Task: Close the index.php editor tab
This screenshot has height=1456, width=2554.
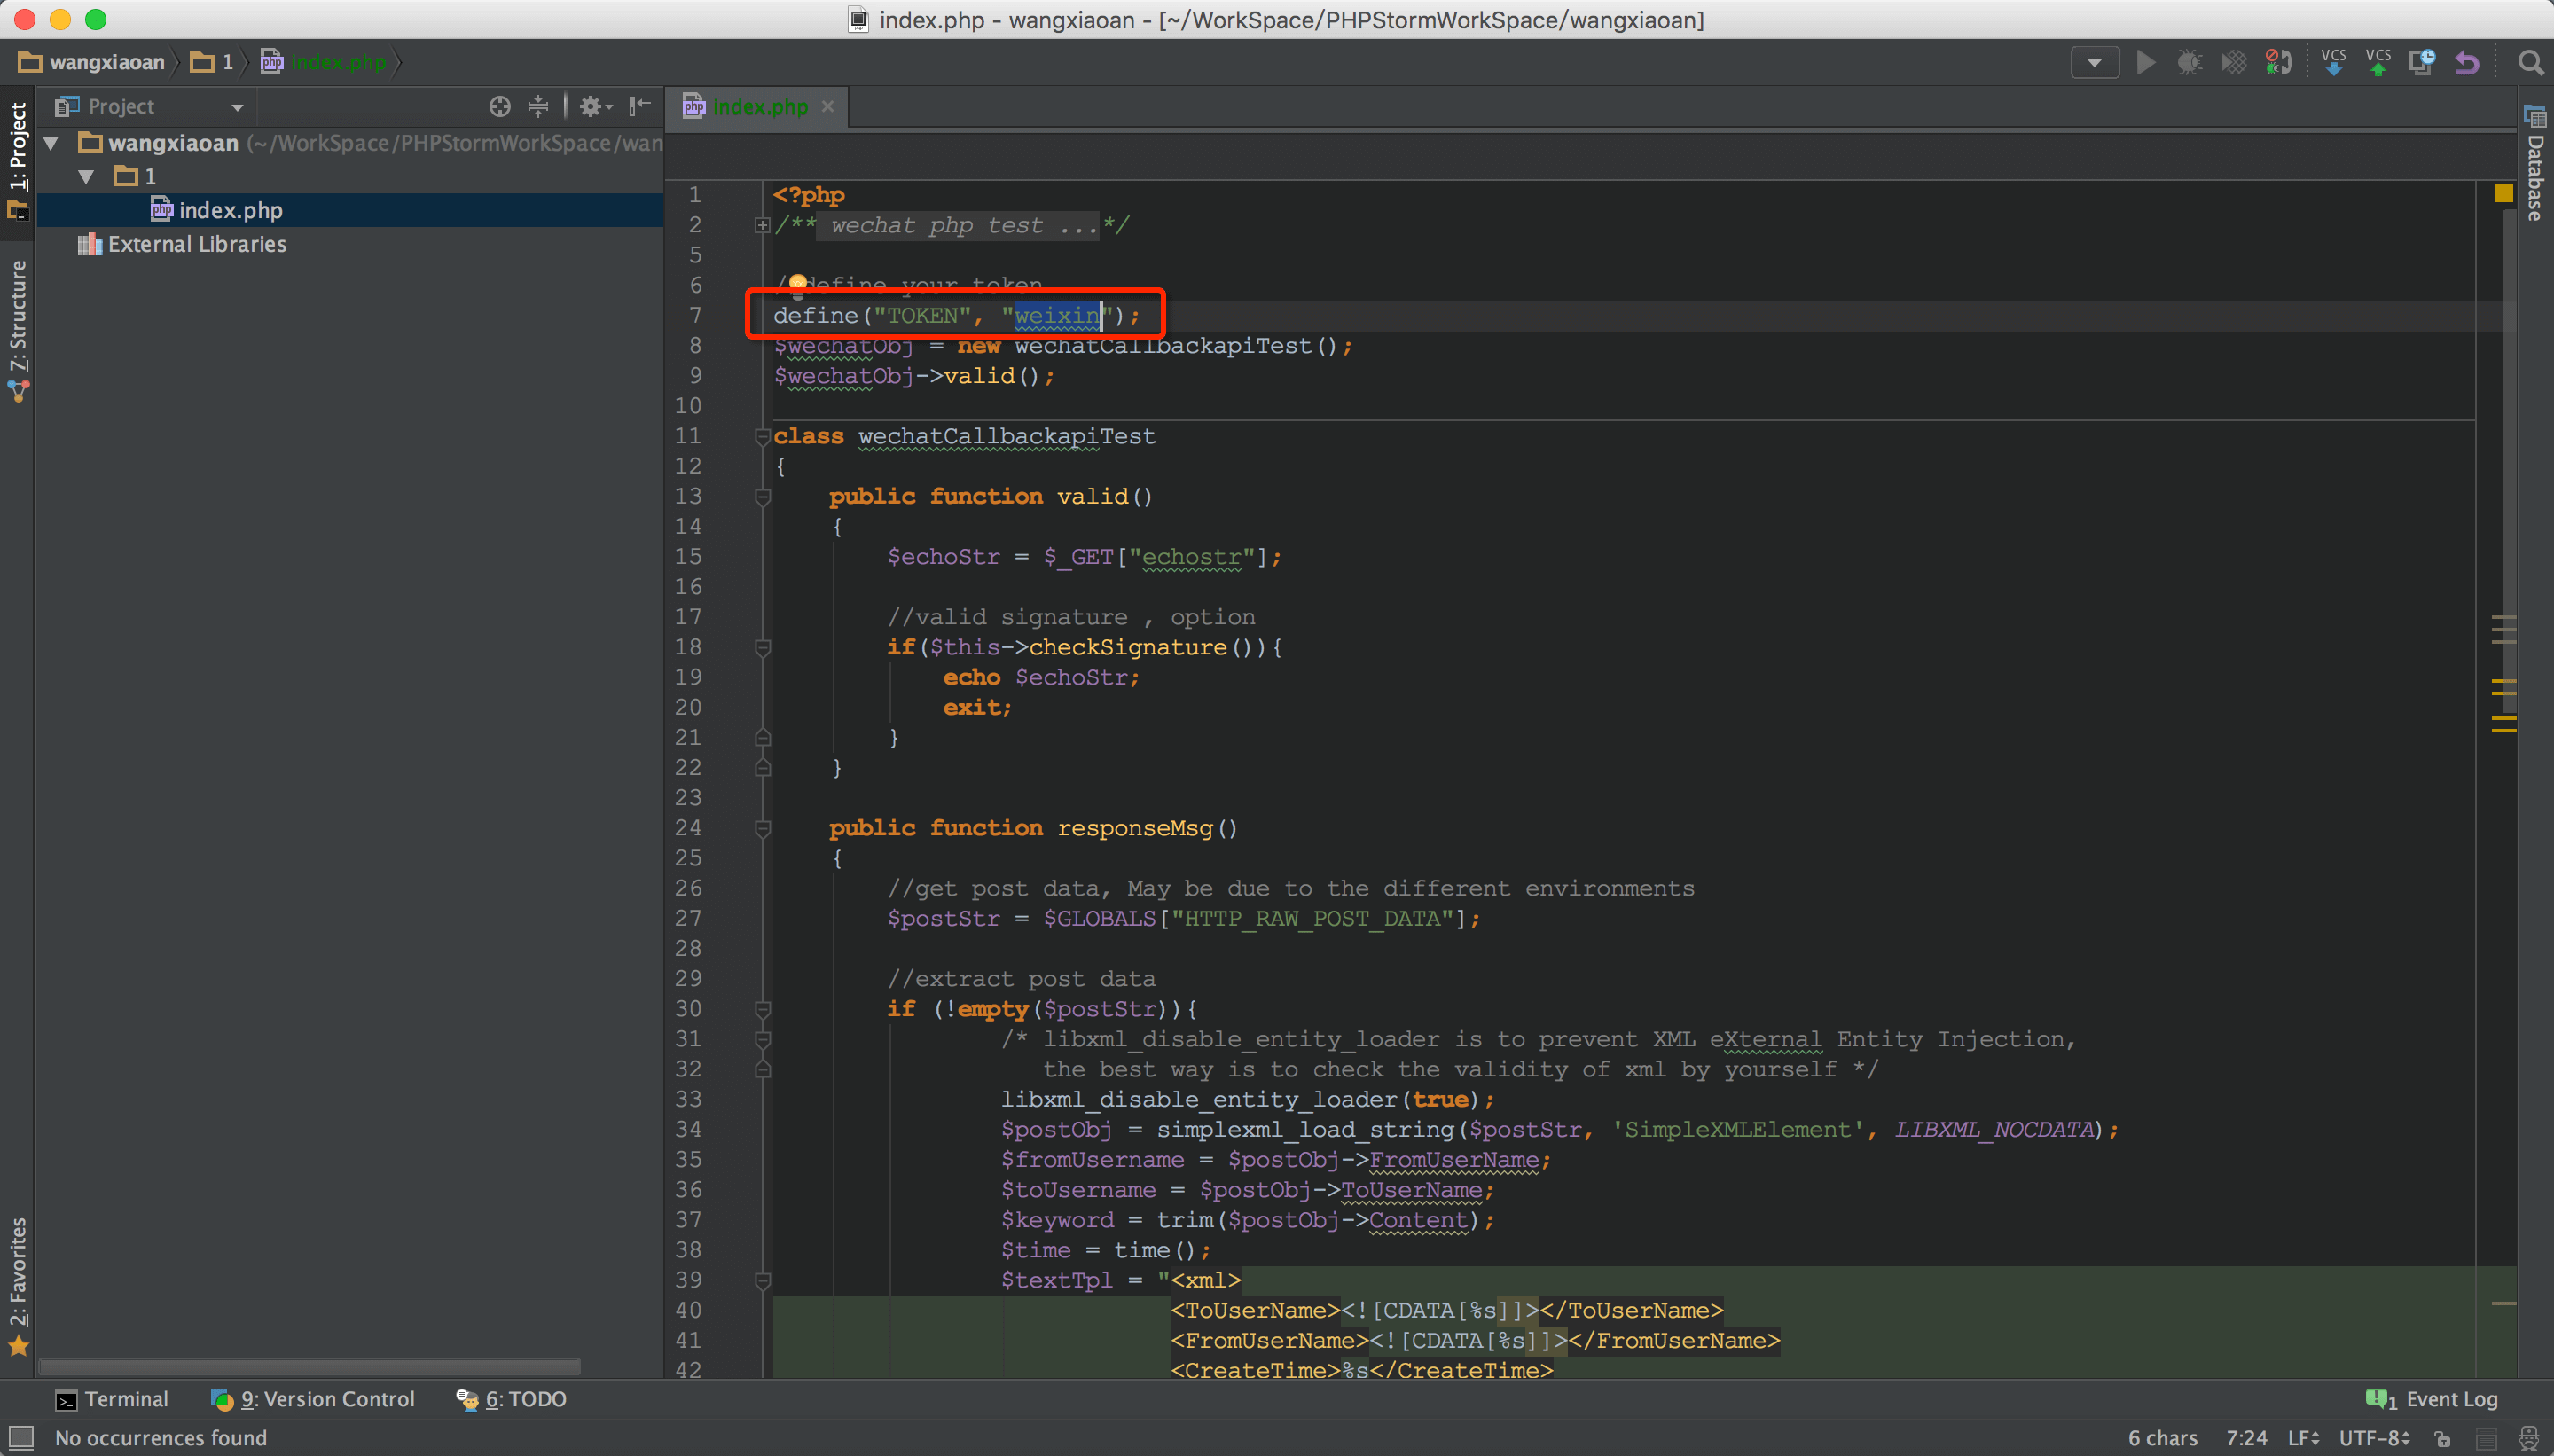Action: [x=828, y=106]
